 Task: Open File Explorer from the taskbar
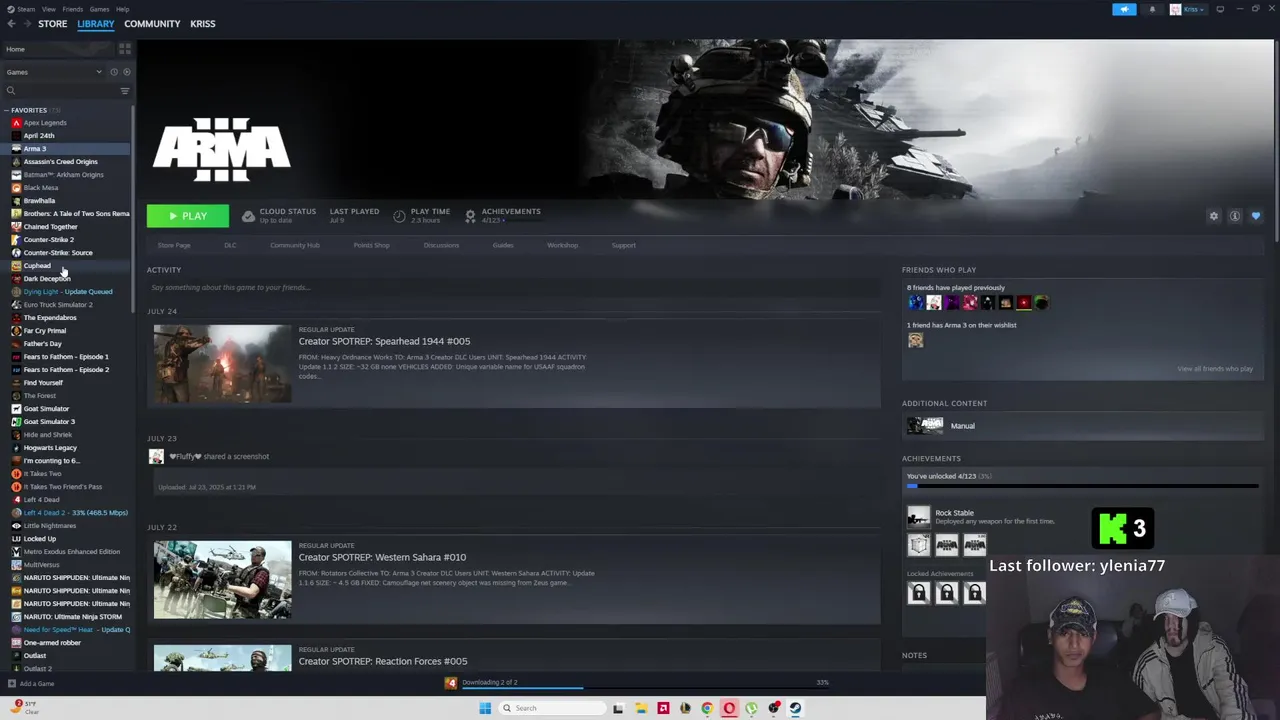[x=641, y=708]
